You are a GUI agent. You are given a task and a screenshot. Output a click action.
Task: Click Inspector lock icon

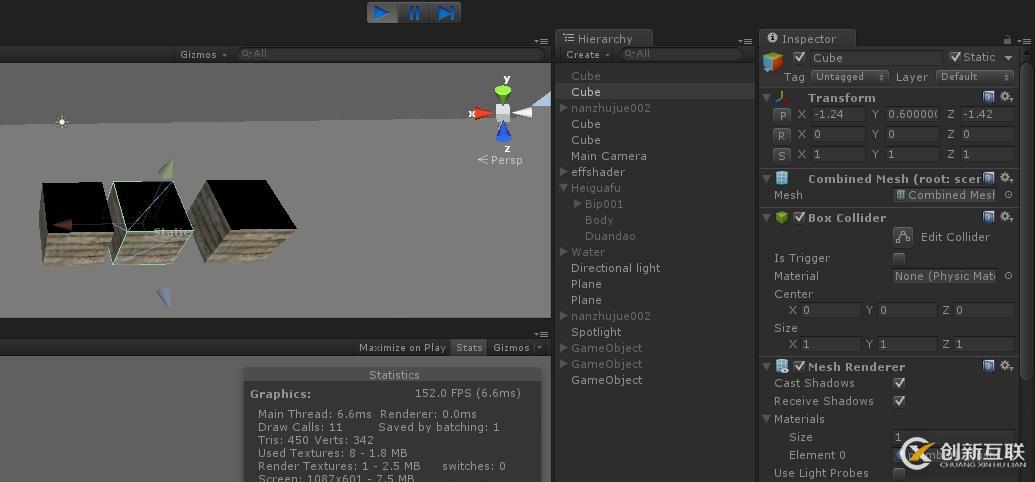coord(1007,40)
